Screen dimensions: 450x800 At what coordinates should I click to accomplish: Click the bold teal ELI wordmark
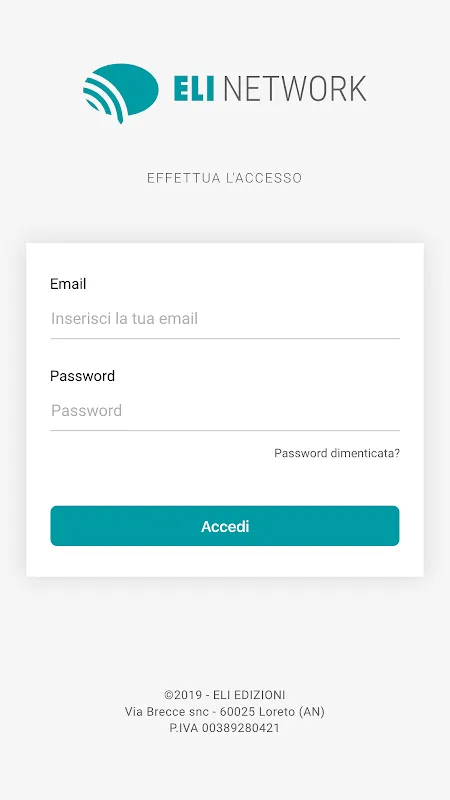point(194,89)
